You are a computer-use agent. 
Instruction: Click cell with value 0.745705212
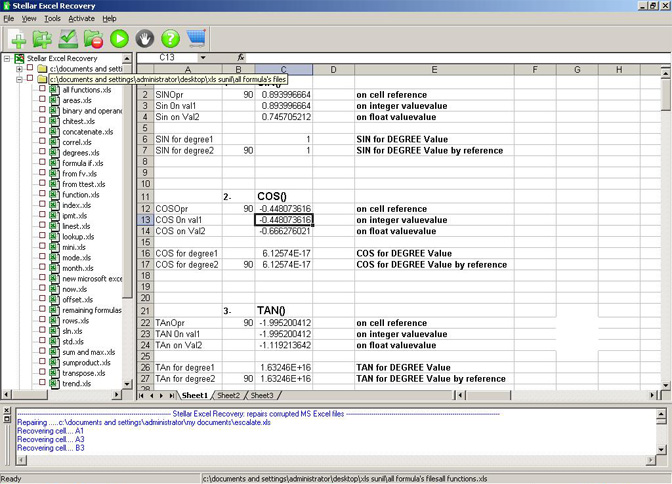coord(284,117)
